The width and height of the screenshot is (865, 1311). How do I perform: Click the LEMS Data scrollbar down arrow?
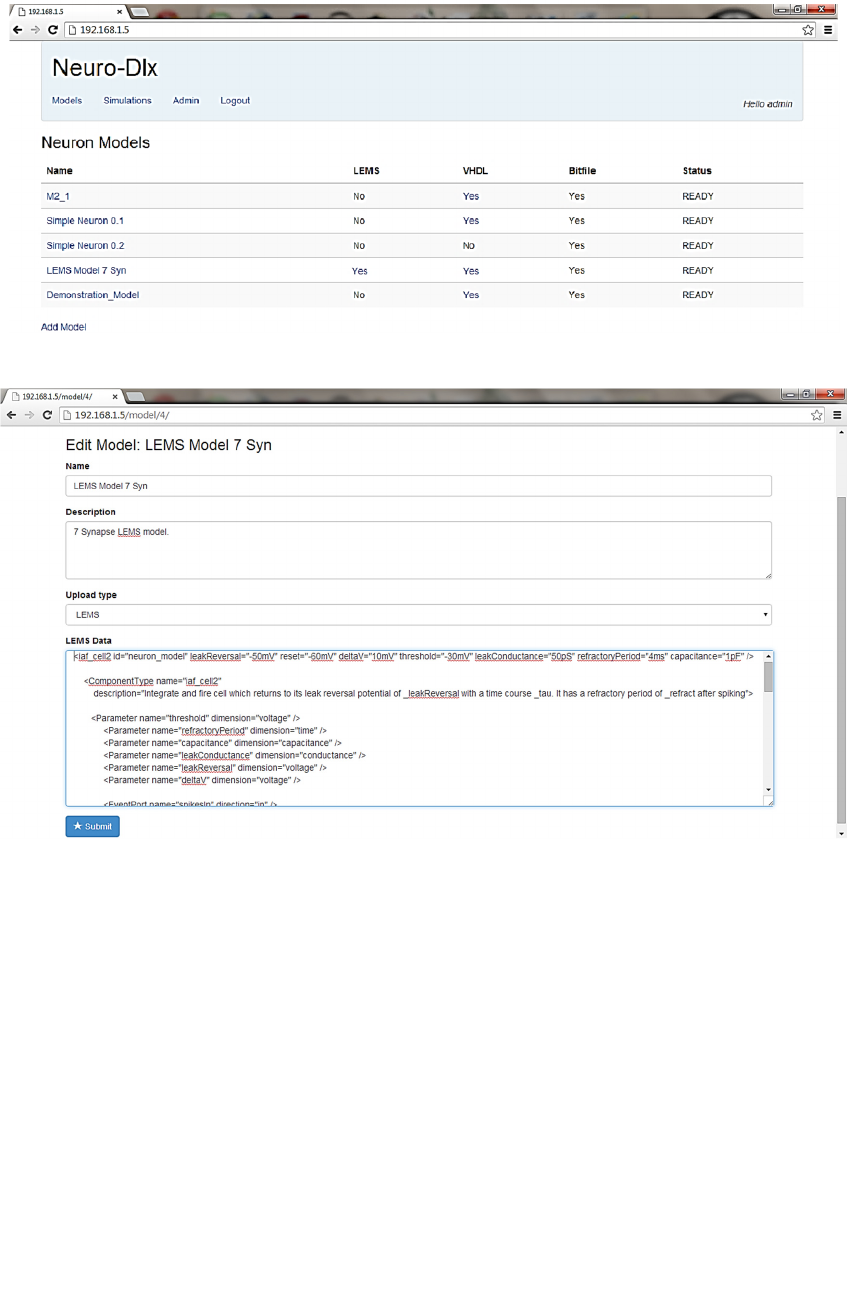pyautogui.click(x=767, y=790)
